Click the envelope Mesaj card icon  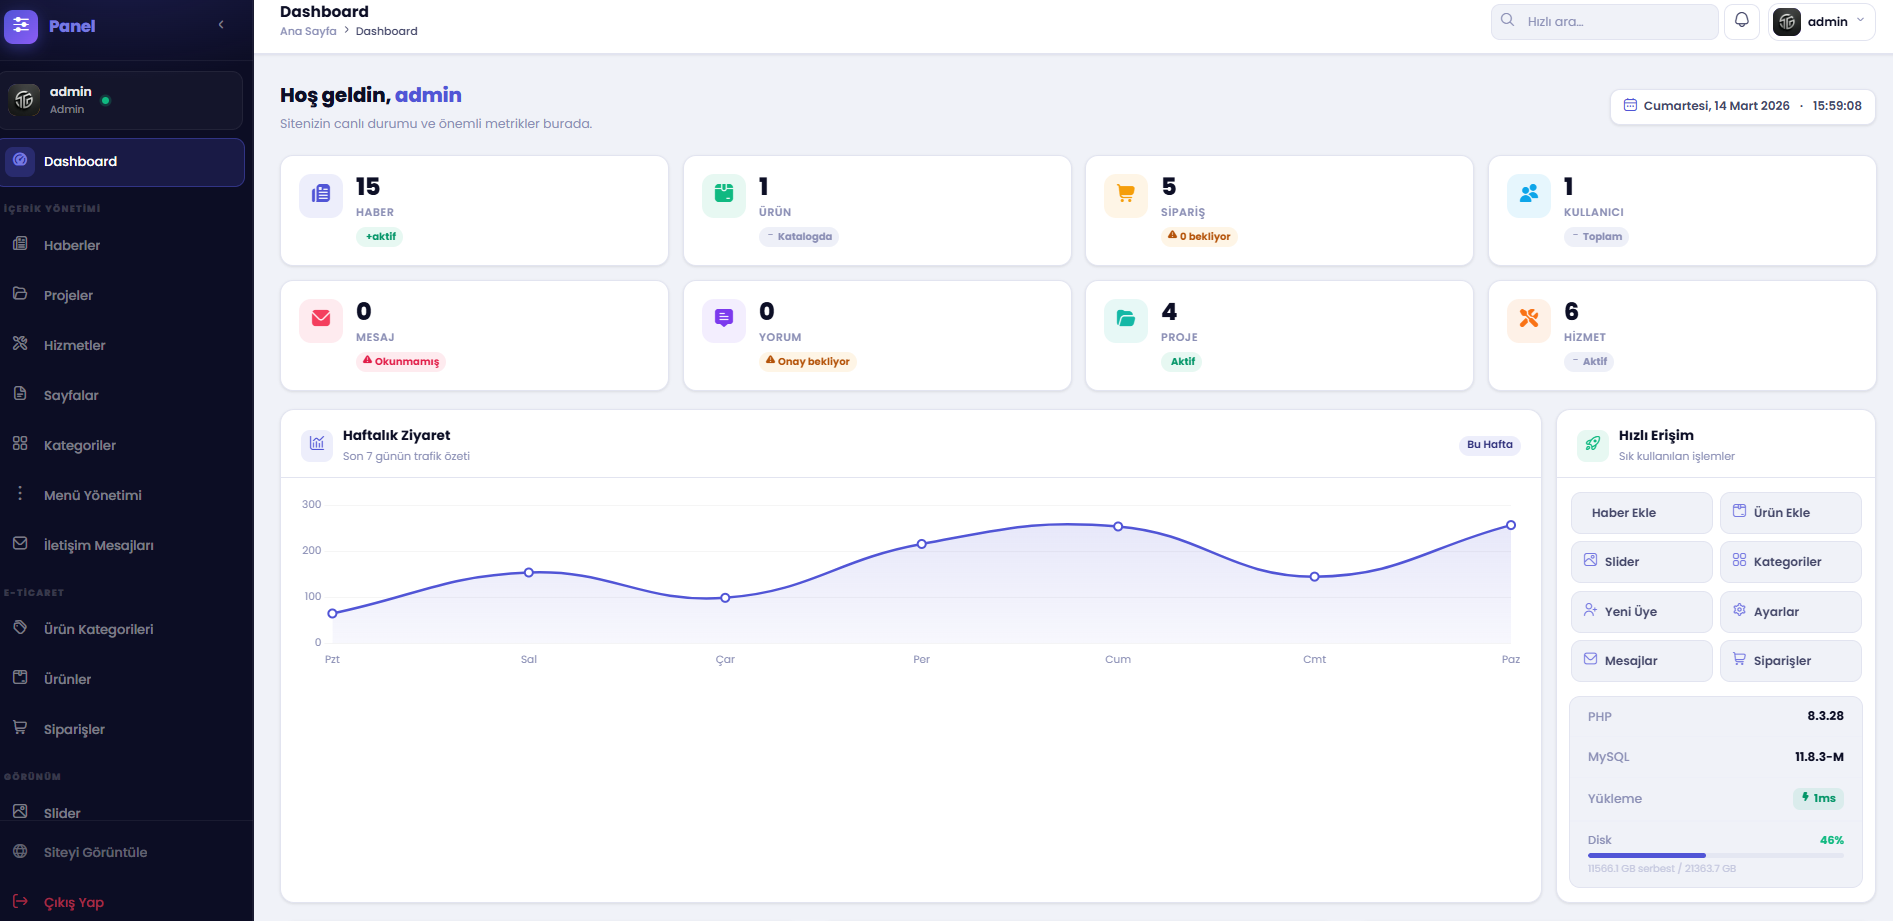point(321,319)
